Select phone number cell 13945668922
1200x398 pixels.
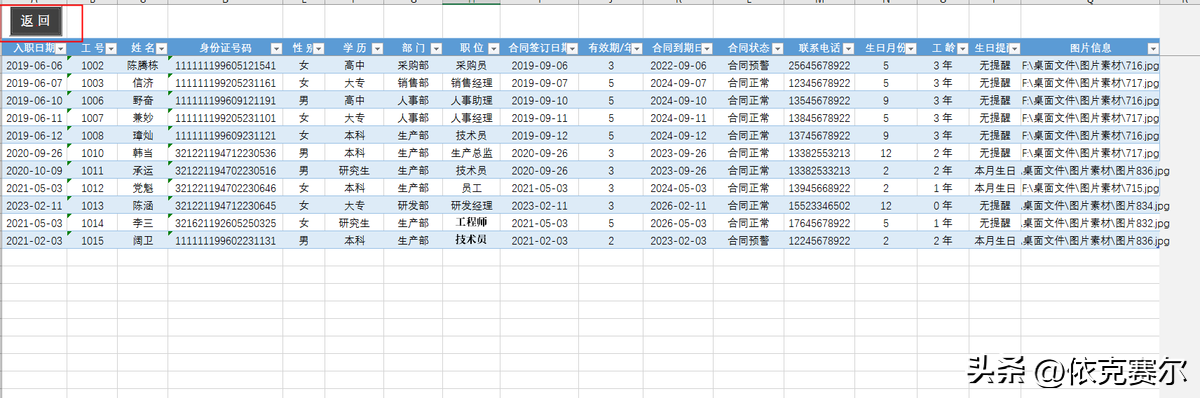[820, 188]
